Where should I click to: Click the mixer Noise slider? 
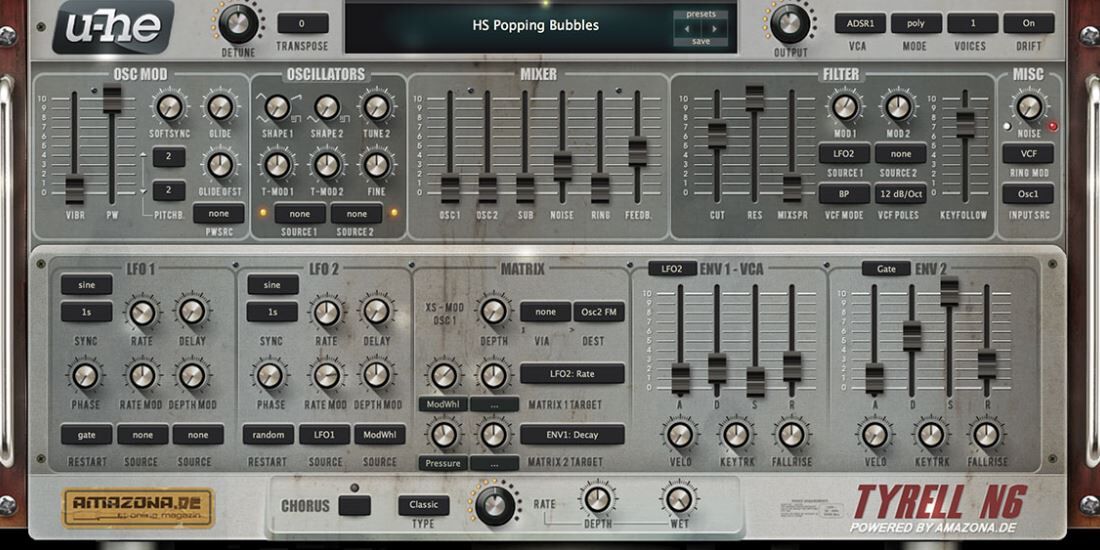(563, 166)
